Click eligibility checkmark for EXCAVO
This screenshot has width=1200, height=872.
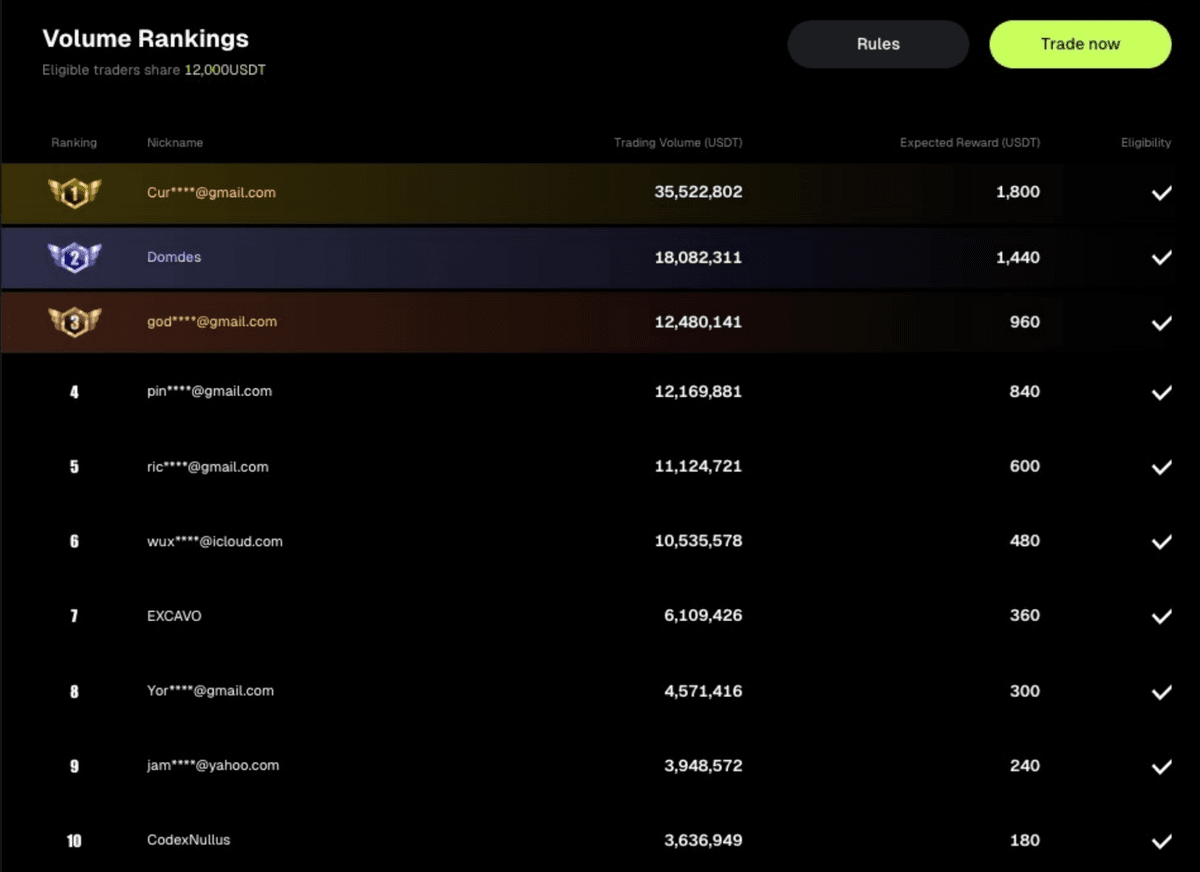(x=1161, y=617)
